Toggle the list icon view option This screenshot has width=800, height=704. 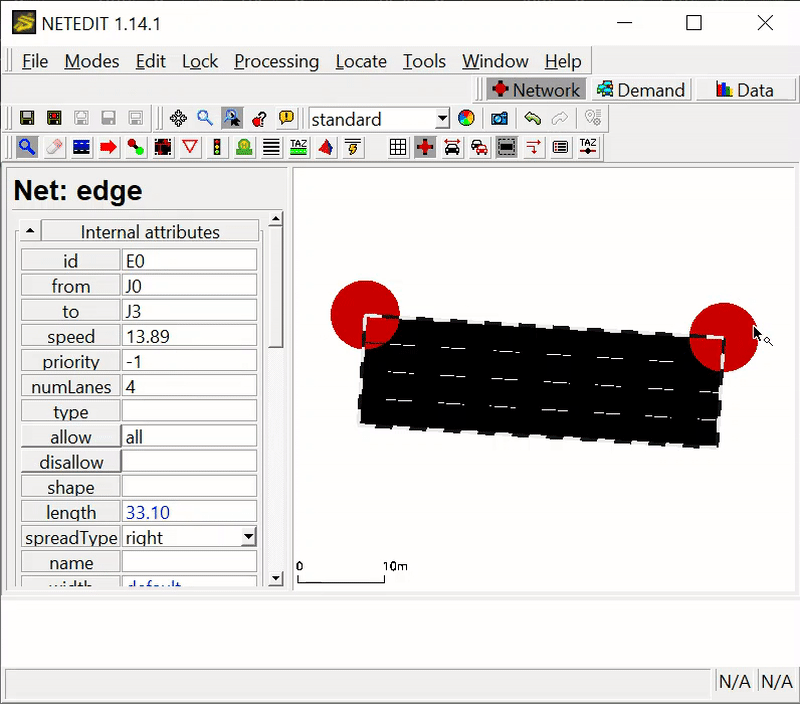[x=561, y=147]
